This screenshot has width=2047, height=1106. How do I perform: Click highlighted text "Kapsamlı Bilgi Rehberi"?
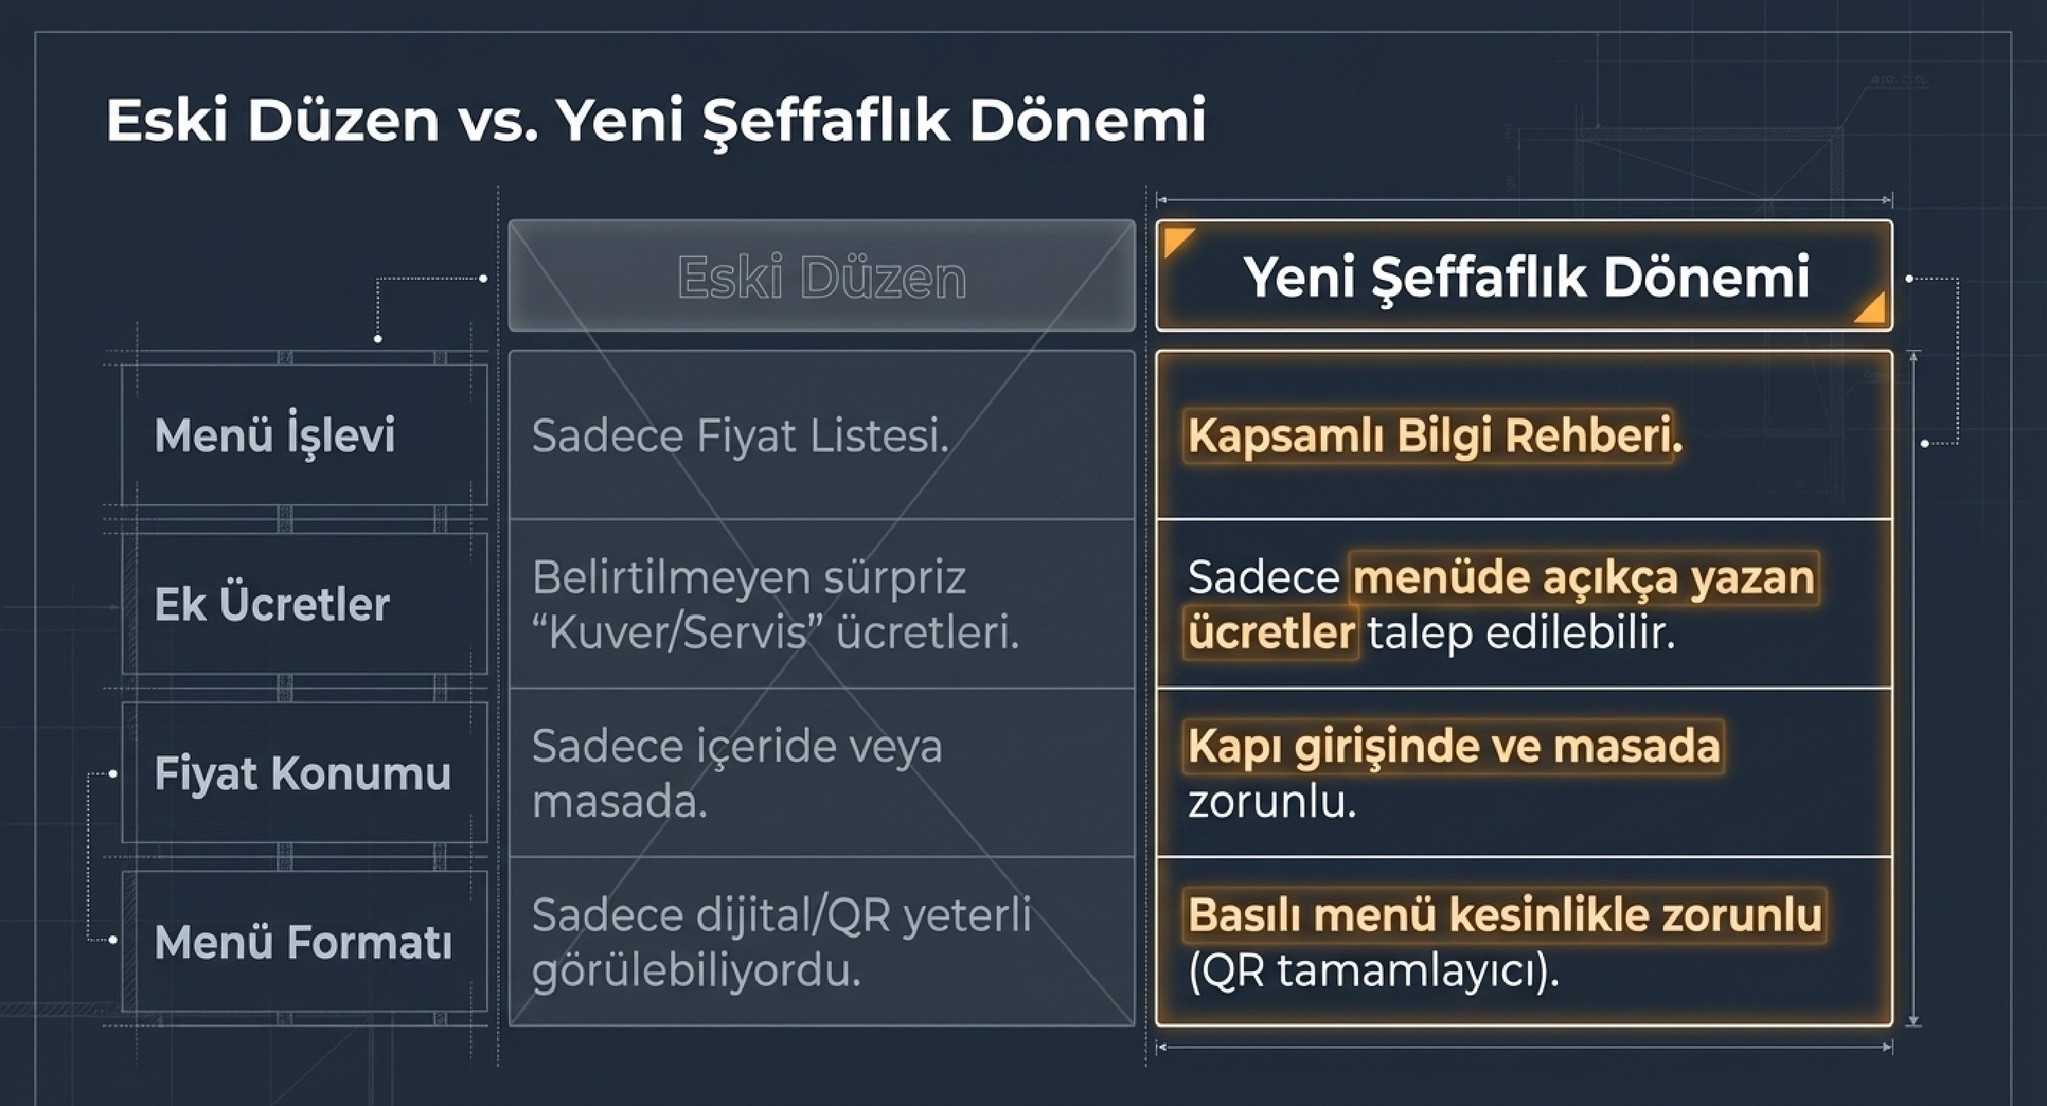1433,436
